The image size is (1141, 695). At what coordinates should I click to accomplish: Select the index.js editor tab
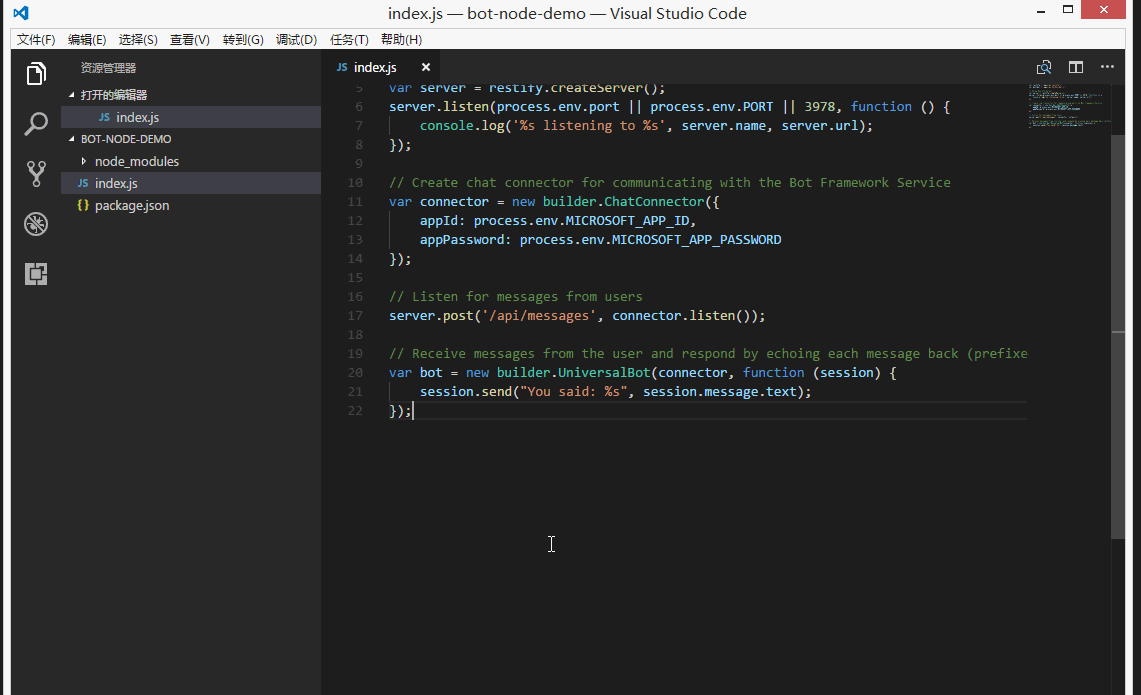383,67
